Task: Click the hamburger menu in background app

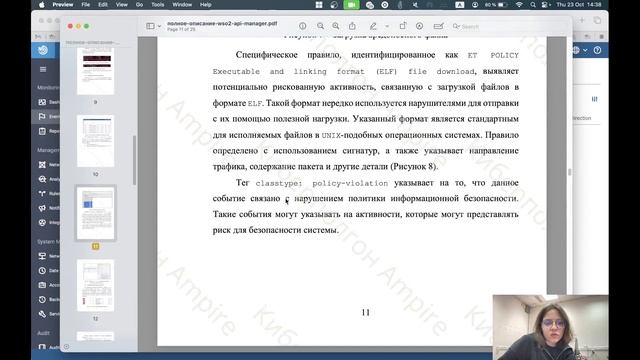Action: coord(43,69)
